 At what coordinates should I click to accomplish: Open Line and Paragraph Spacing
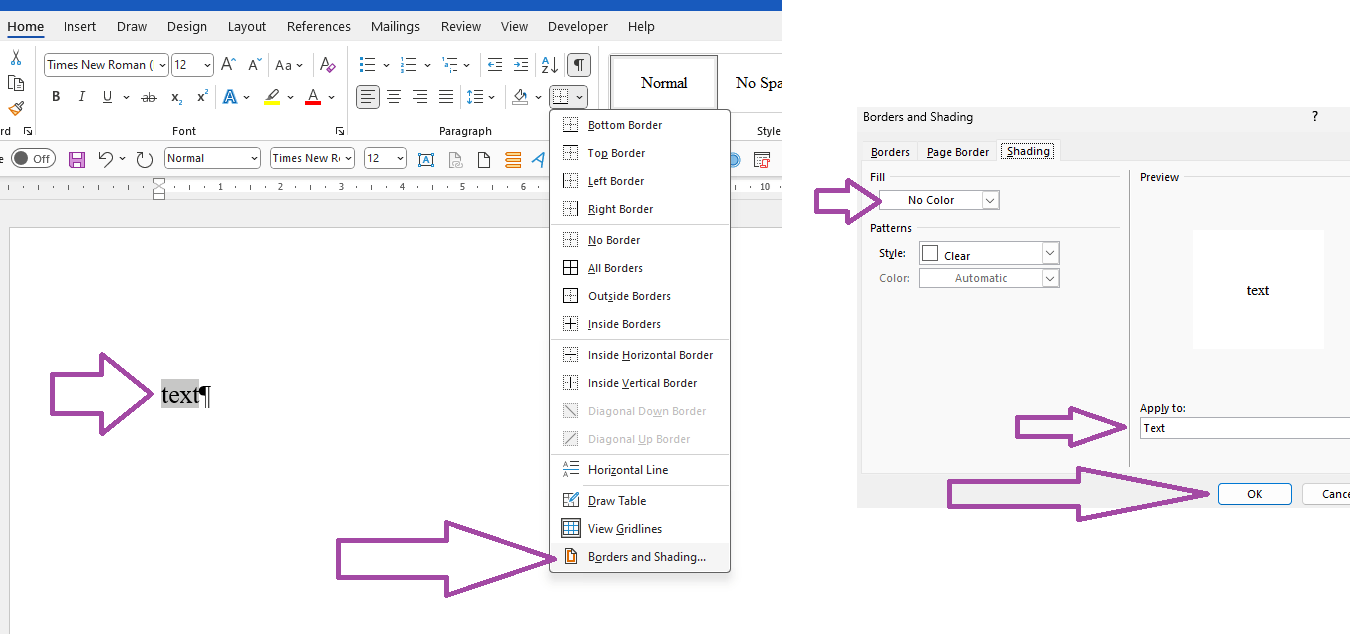[481, 97]
